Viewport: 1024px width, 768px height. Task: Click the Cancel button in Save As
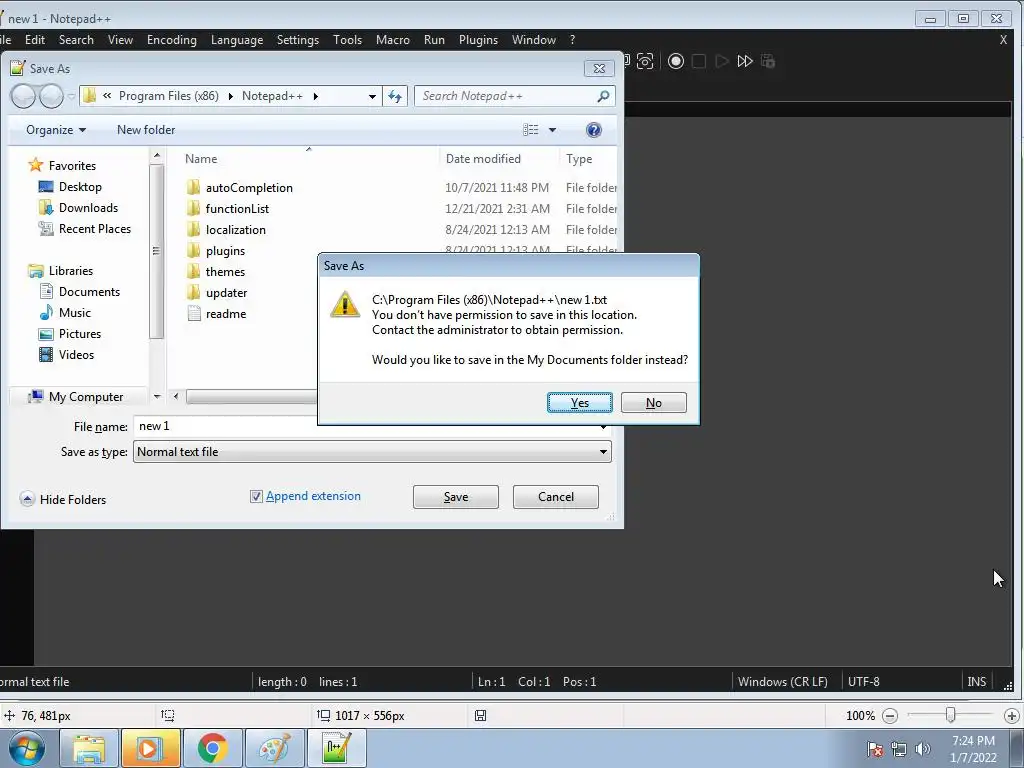click(556, 497)
